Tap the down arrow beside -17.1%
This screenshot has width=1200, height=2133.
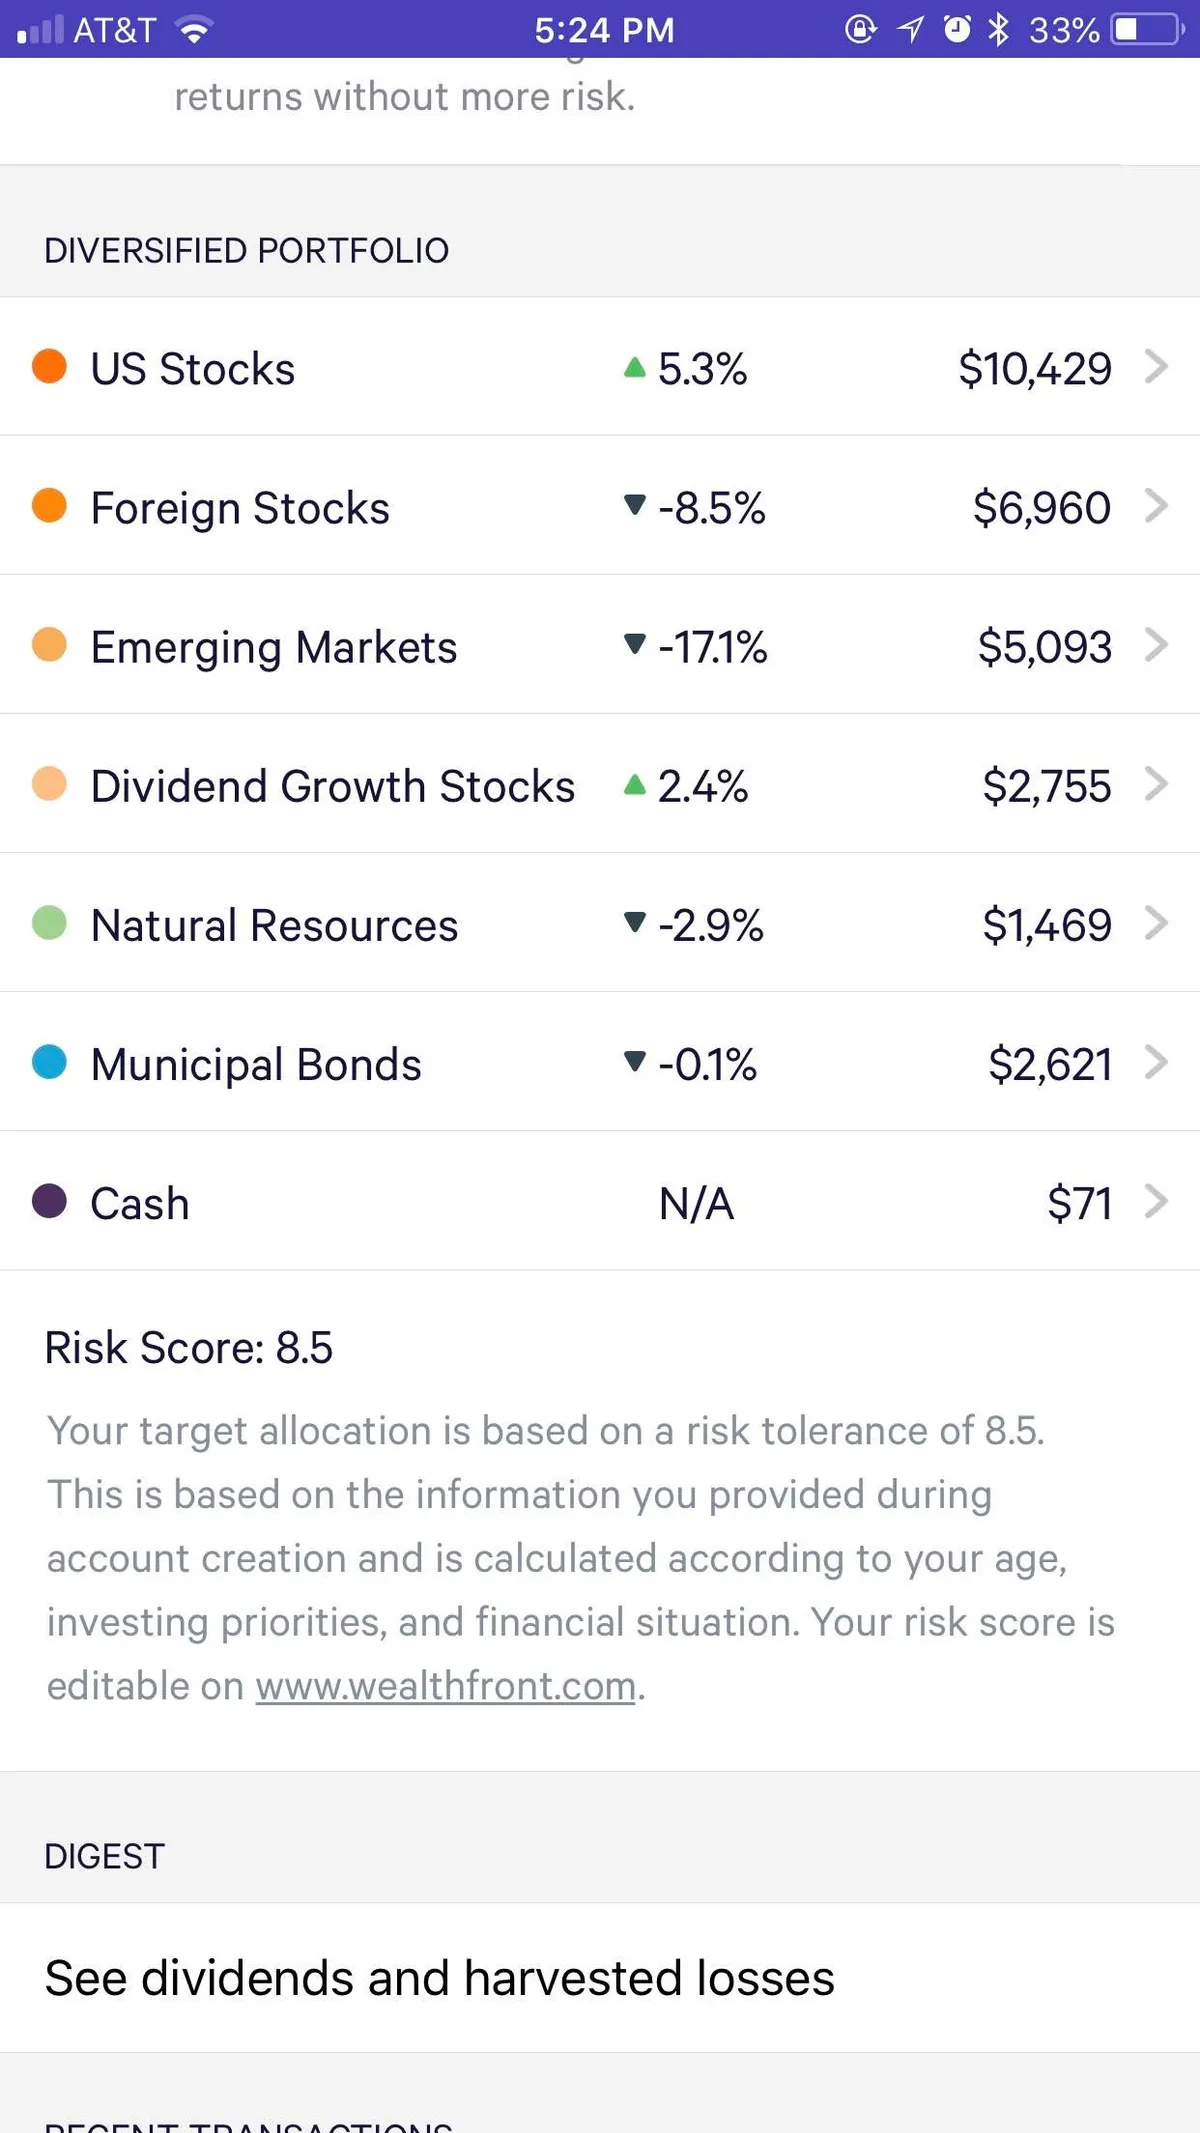pyautogui.click(x=634, y=644)
